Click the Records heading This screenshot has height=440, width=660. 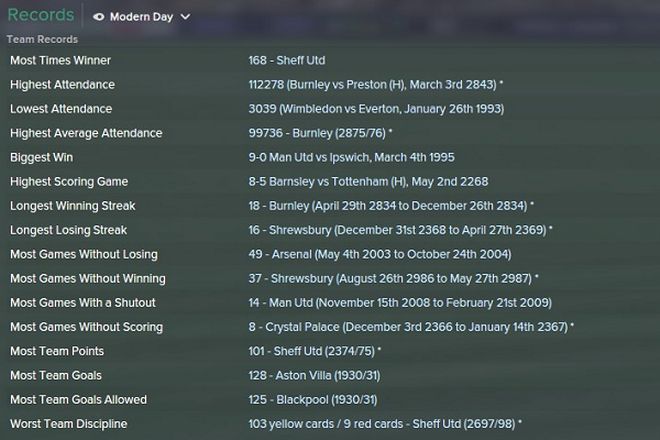tap(41, 15)
